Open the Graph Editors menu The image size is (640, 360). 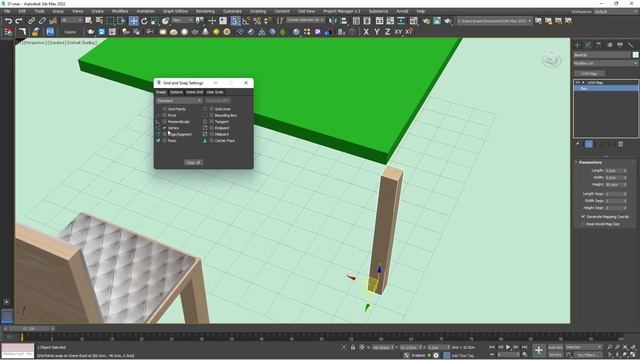[x=175, y=11]
